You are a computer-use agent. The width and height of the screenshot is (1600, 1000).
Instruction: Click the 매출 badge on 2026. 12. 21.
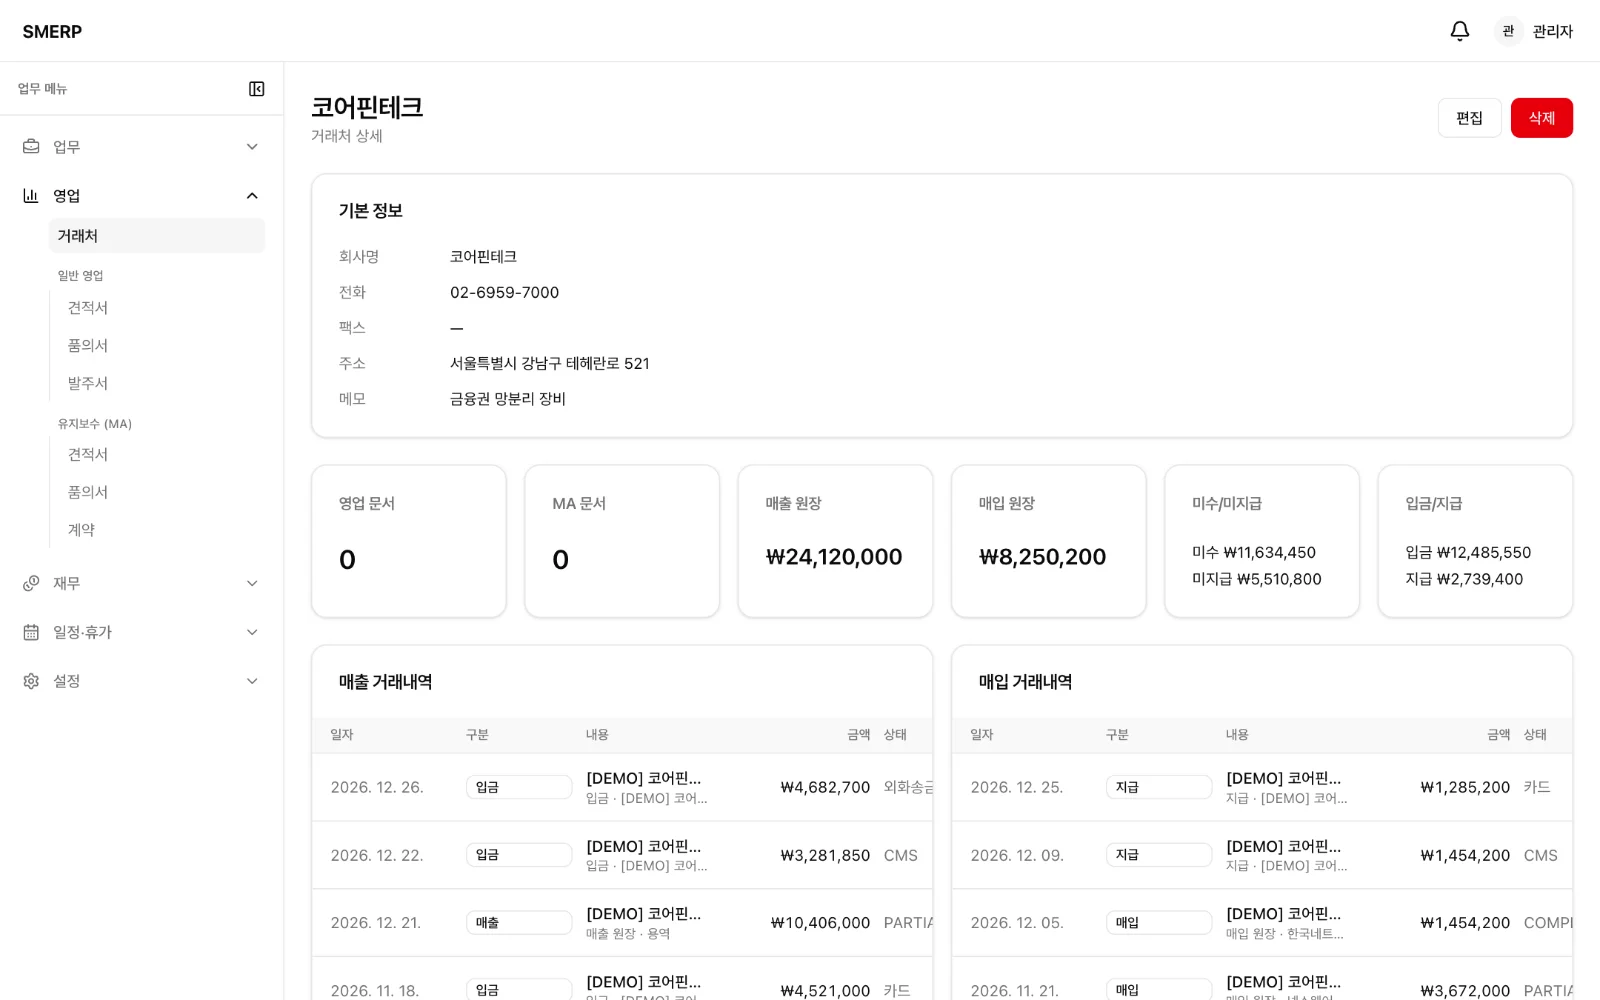(x=519, y=923)
